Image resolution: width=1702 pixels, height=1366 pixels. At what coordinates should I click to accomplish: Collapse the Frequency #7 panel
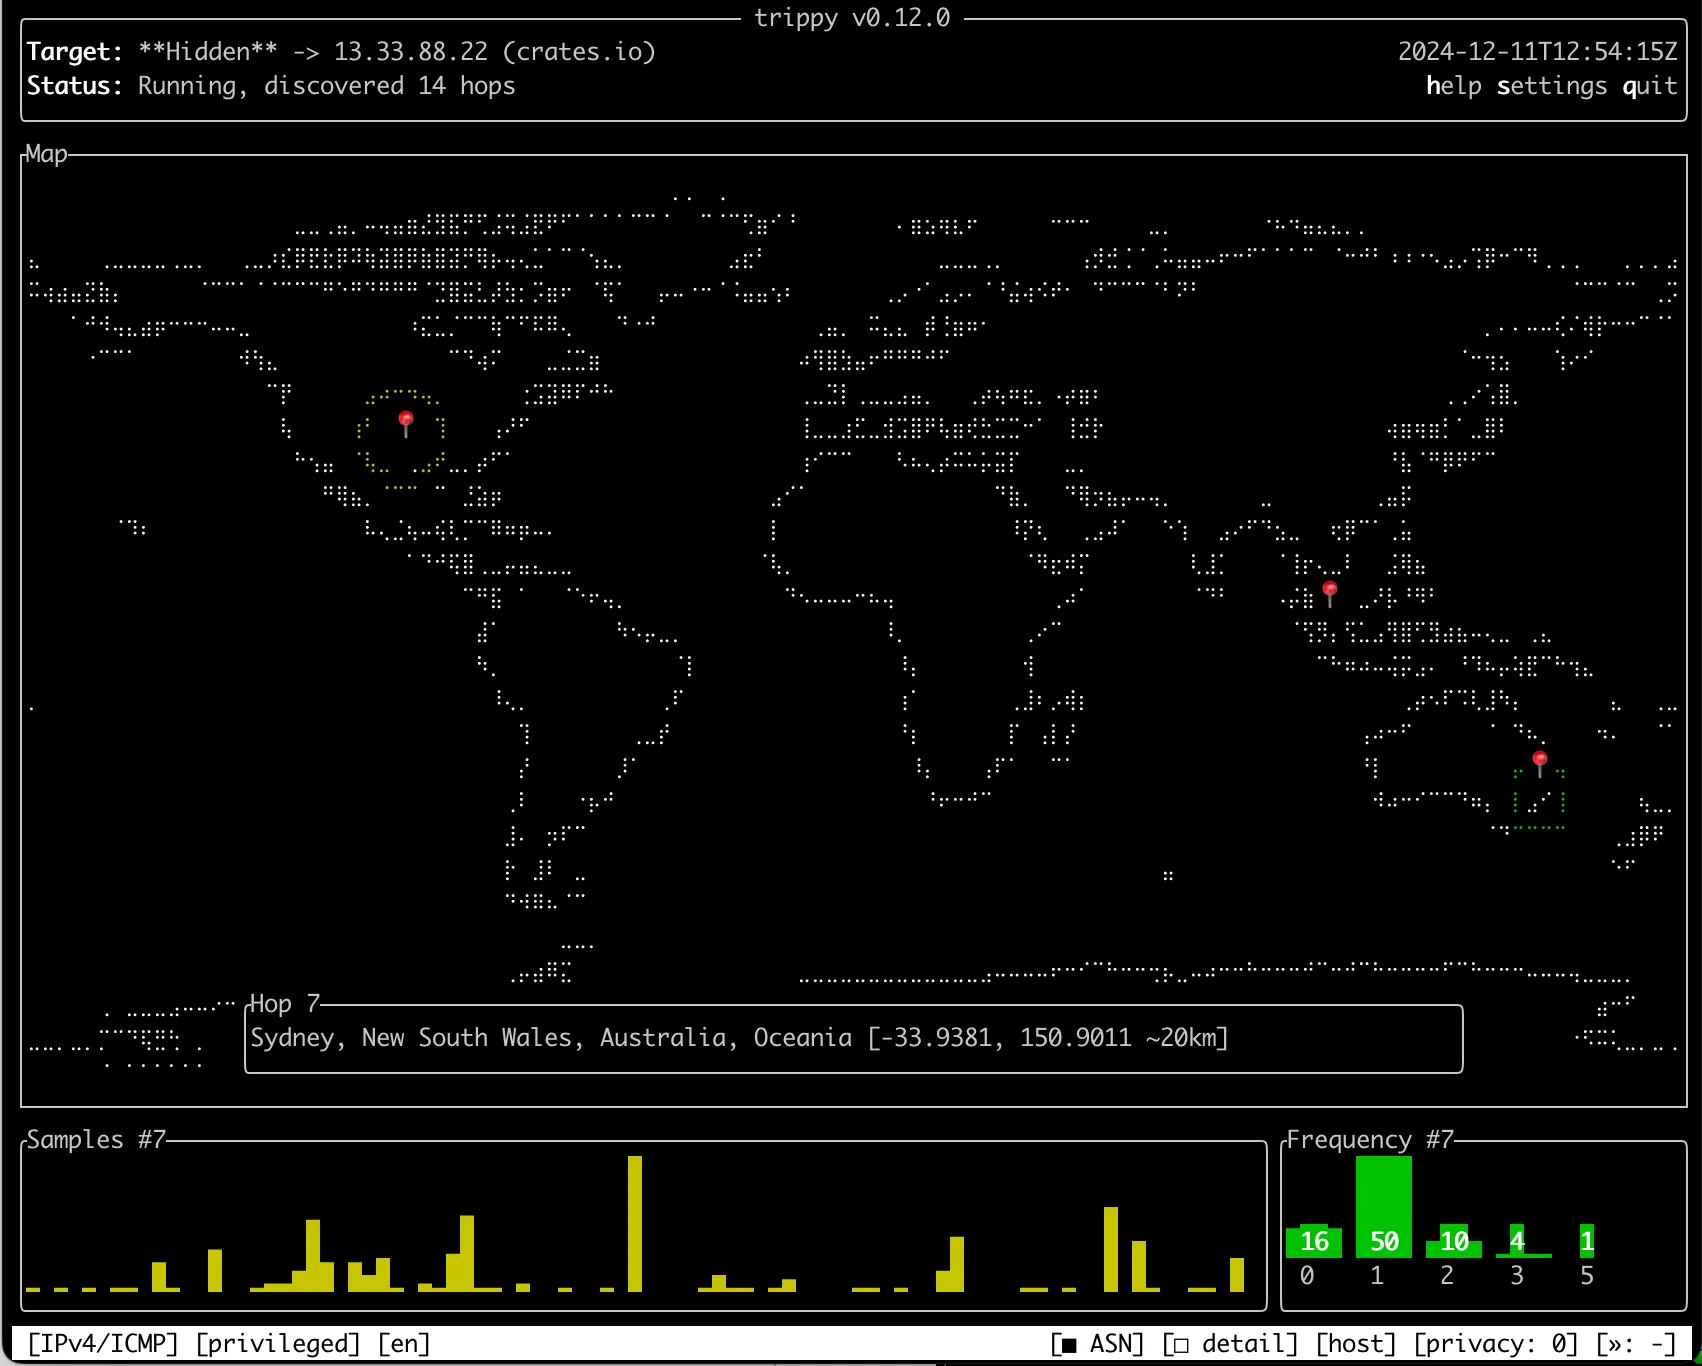coord(1371,1139)
